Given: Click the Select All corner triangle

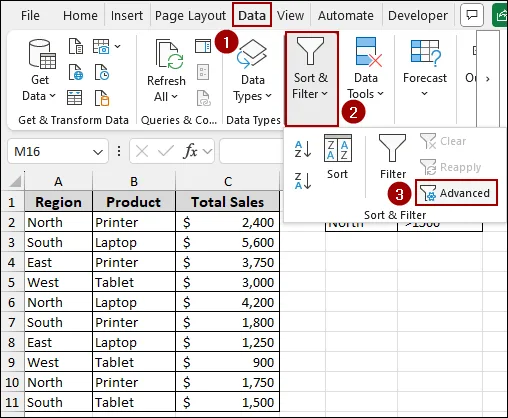Looking at the screenshot, I should click(15, 181).
